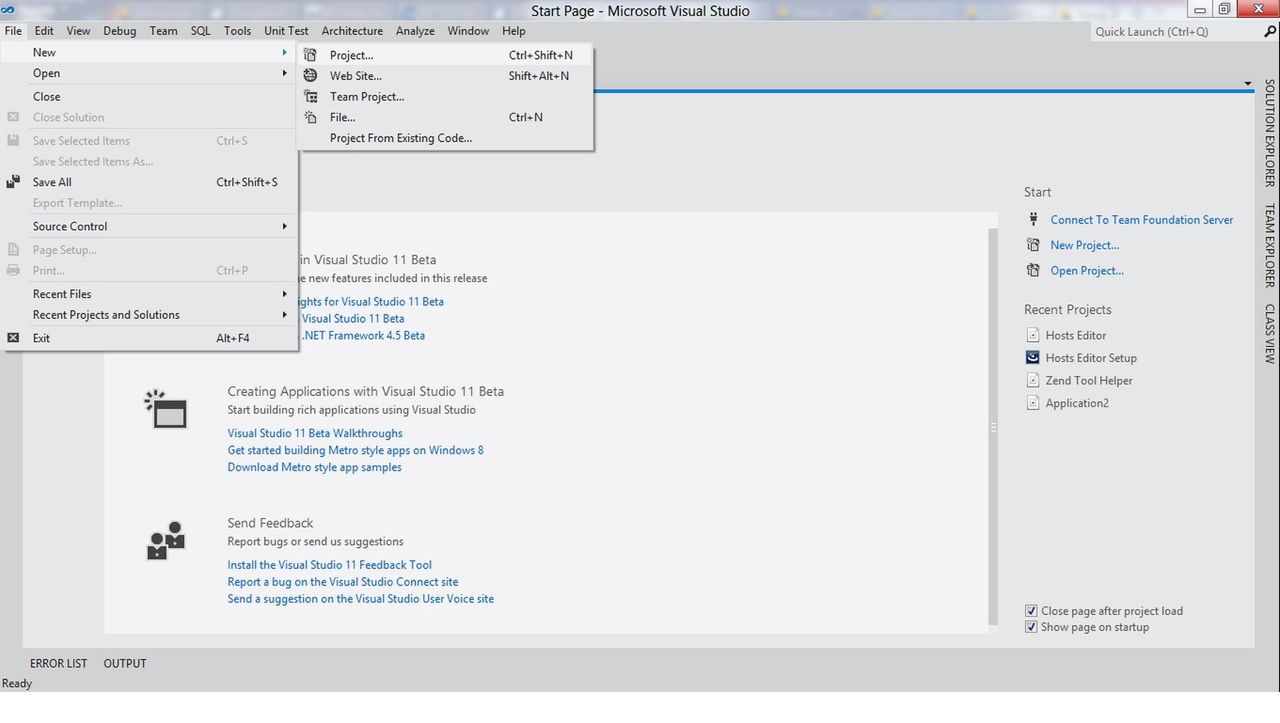Switch to the Error List tab

[x=58, y=663]
